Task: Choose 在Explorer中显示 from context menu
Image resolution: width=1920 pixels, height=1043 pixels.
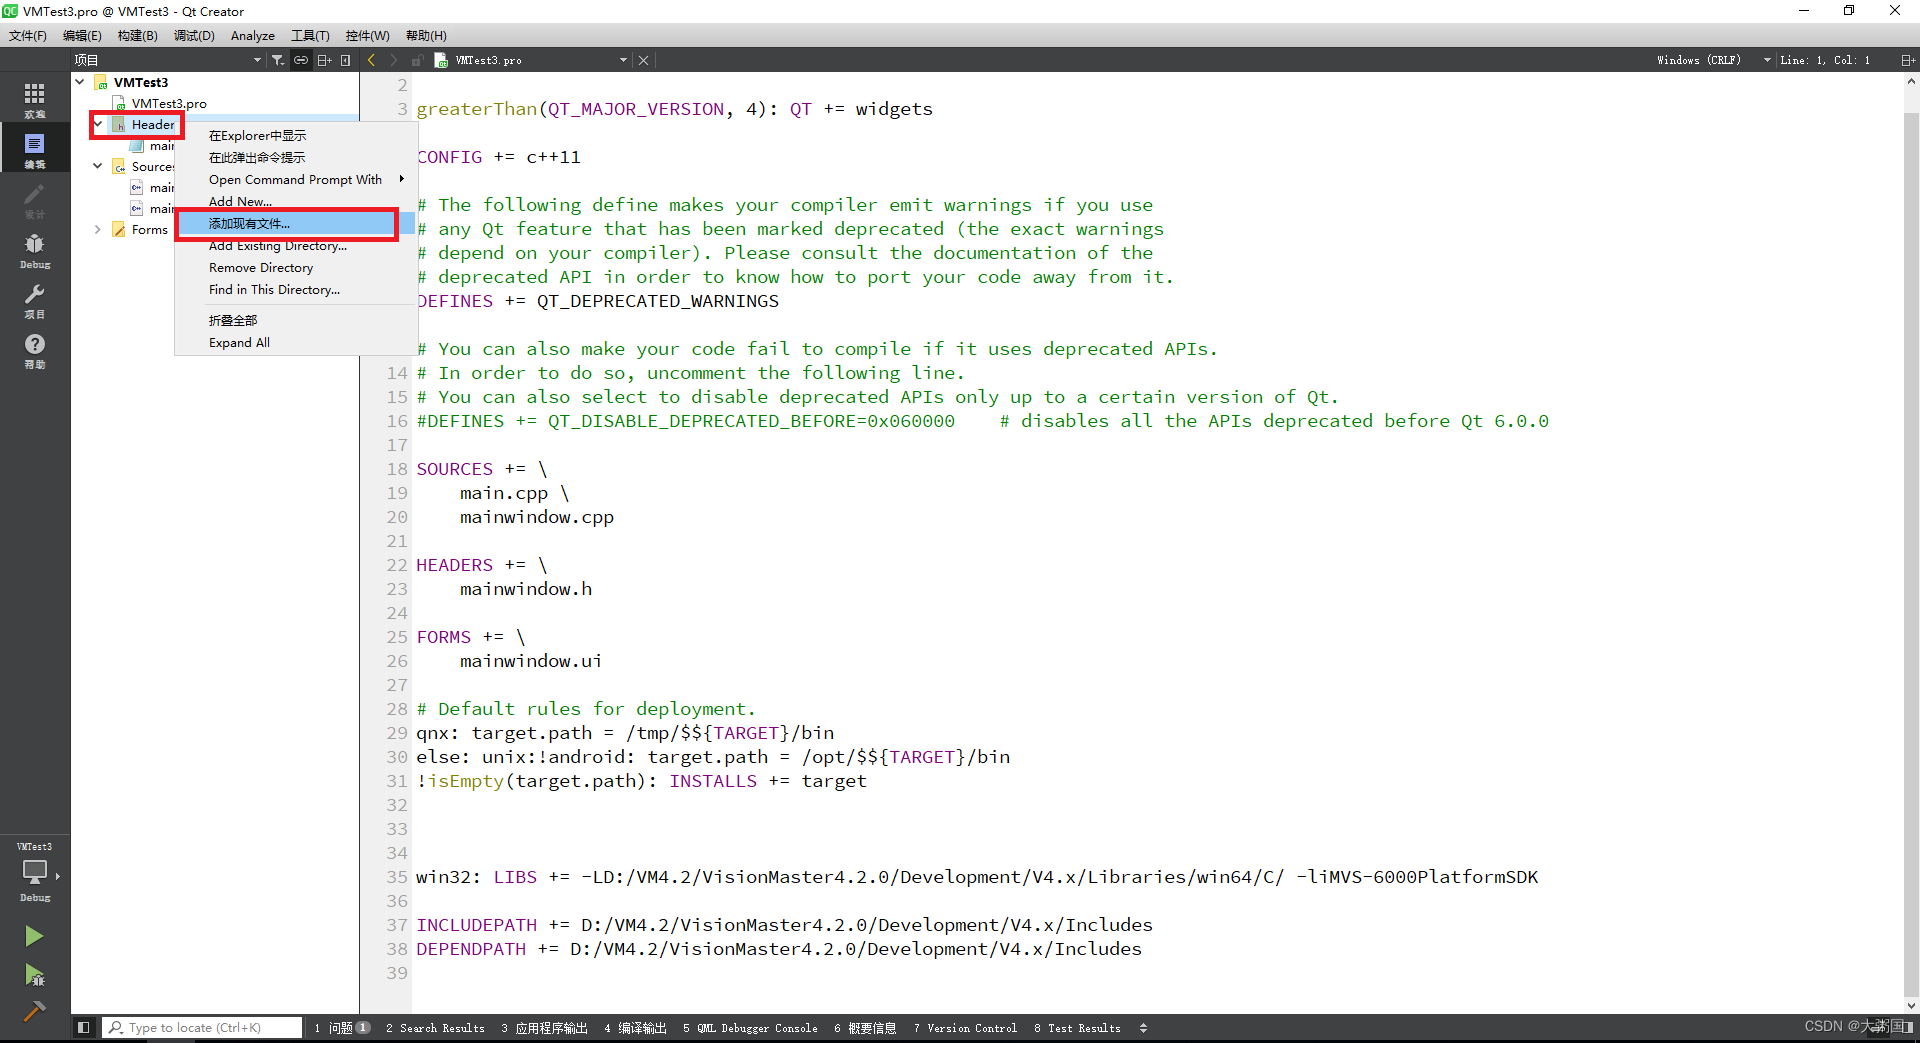Action: (296, 135)
